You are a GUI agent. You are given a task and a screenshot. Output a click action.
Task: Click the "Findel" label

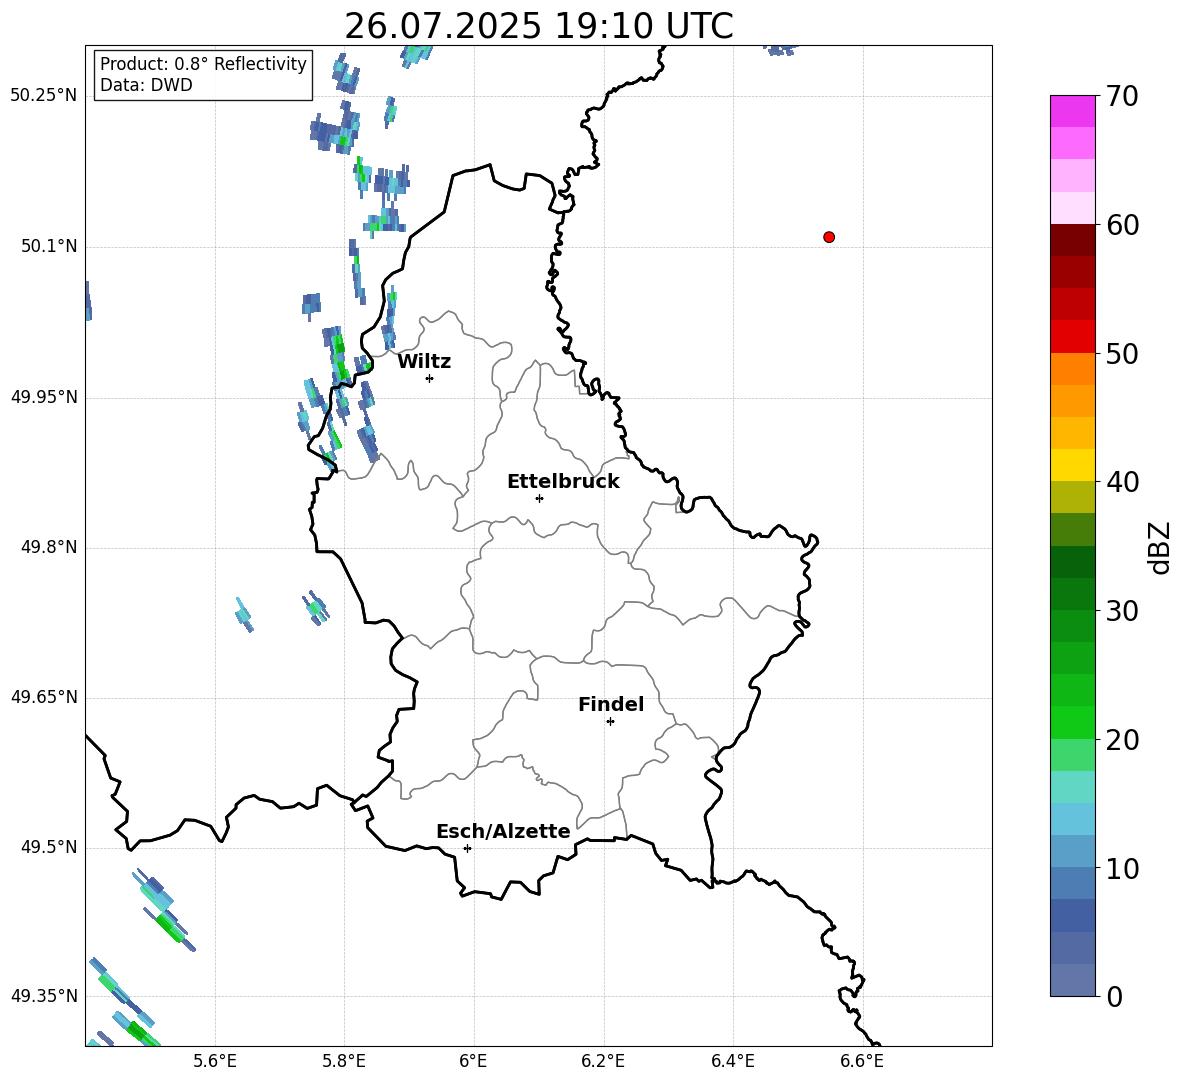tap(611, 704)
